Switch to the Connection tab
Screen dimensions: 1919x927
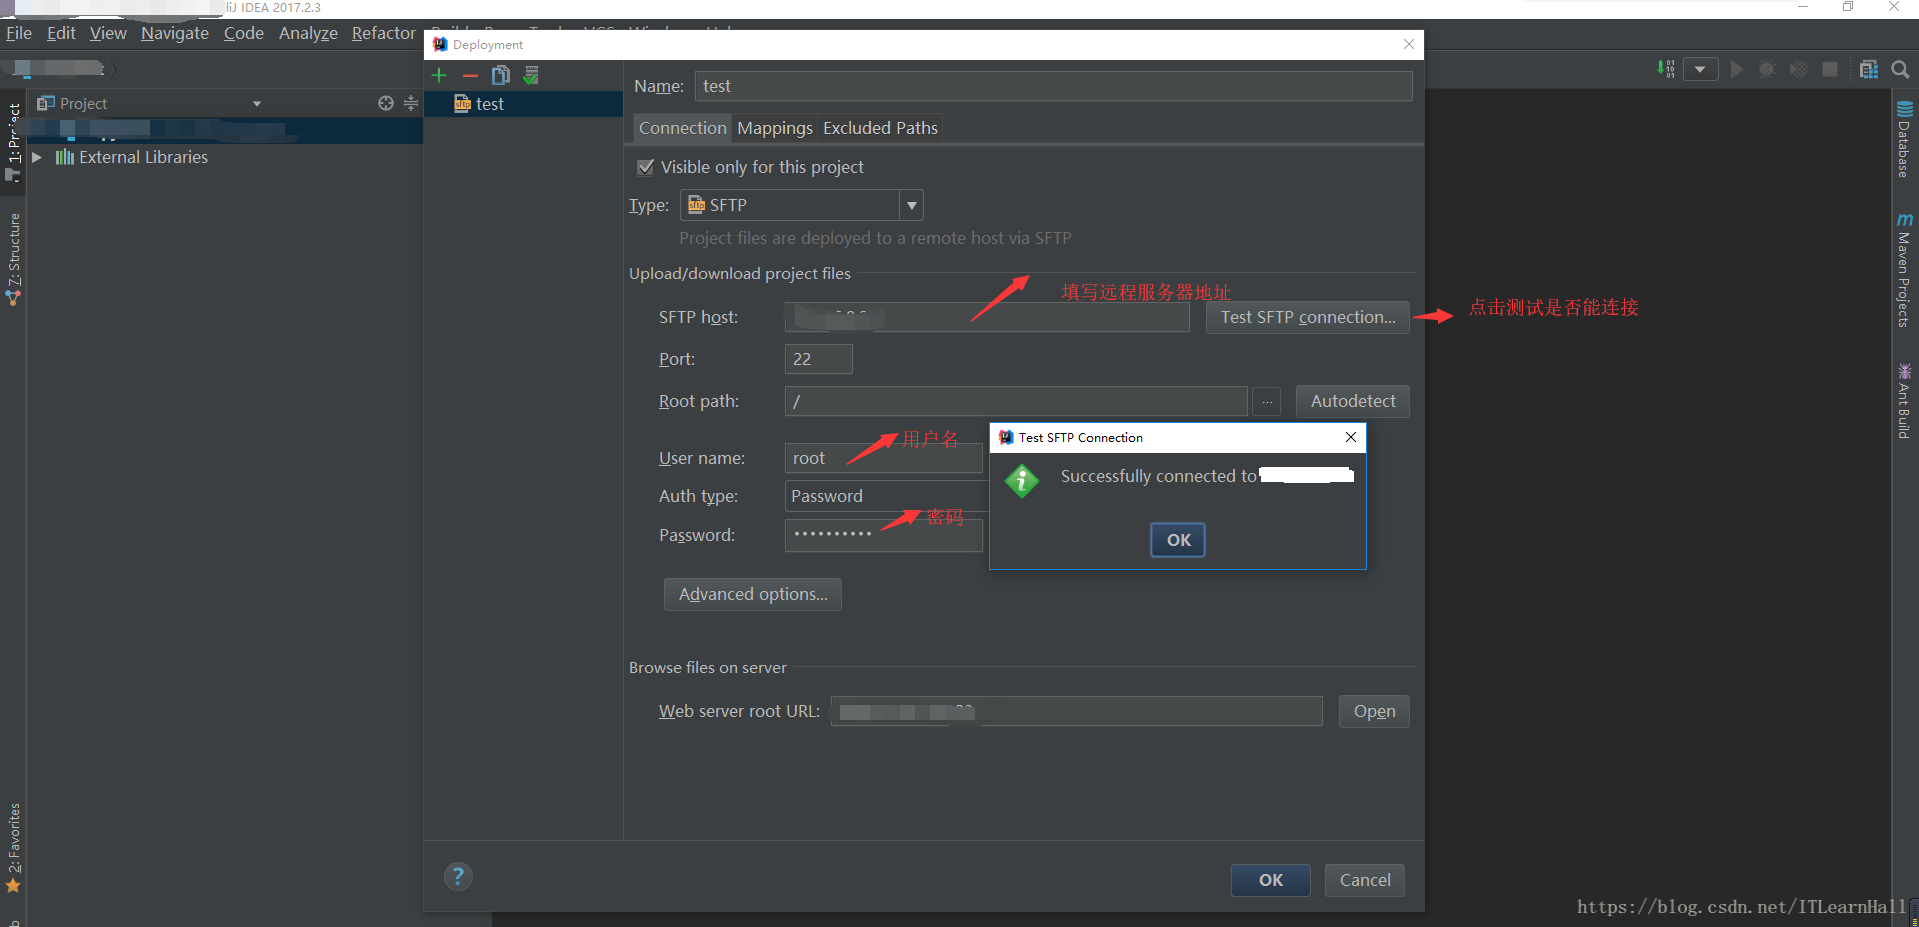(682, 128)
